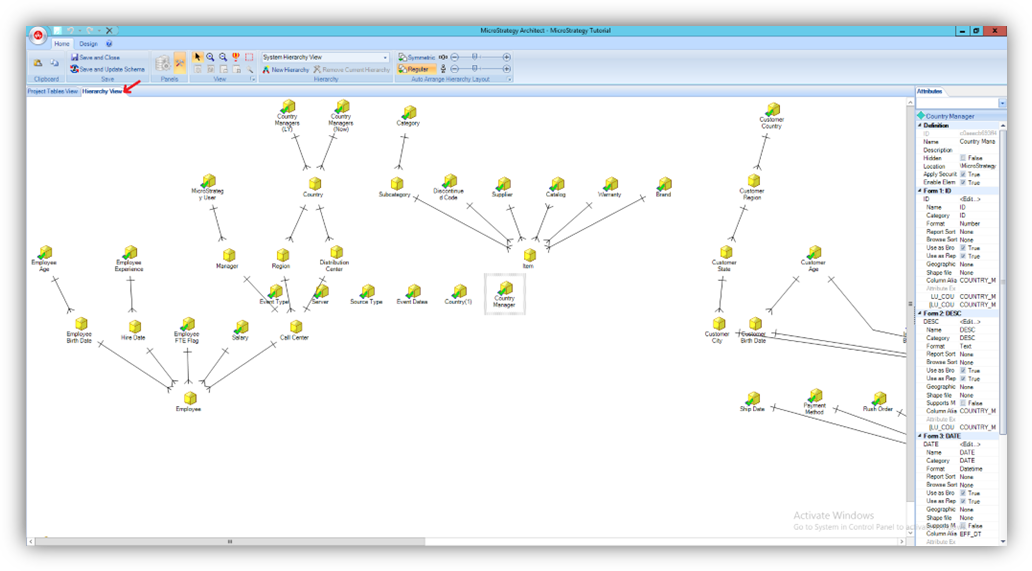Click the database cylinders icon in Panels
Image resolution: width=1032 pixels, height=571 pixels.
pyautogui.click(x=162, y=63)
